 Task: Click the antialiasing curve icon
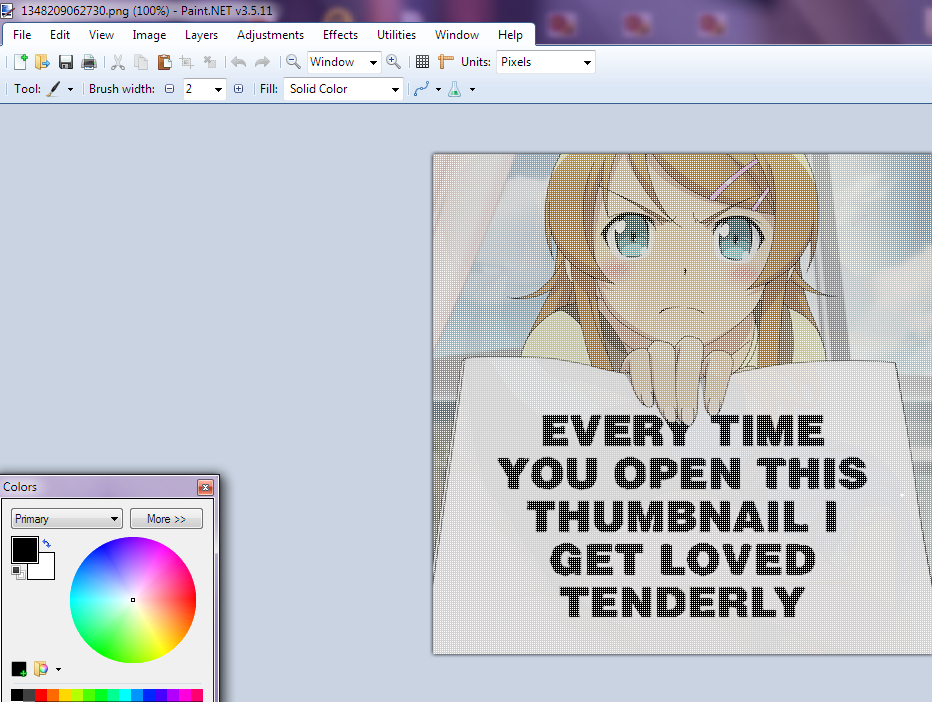click(x=421, y=89)
